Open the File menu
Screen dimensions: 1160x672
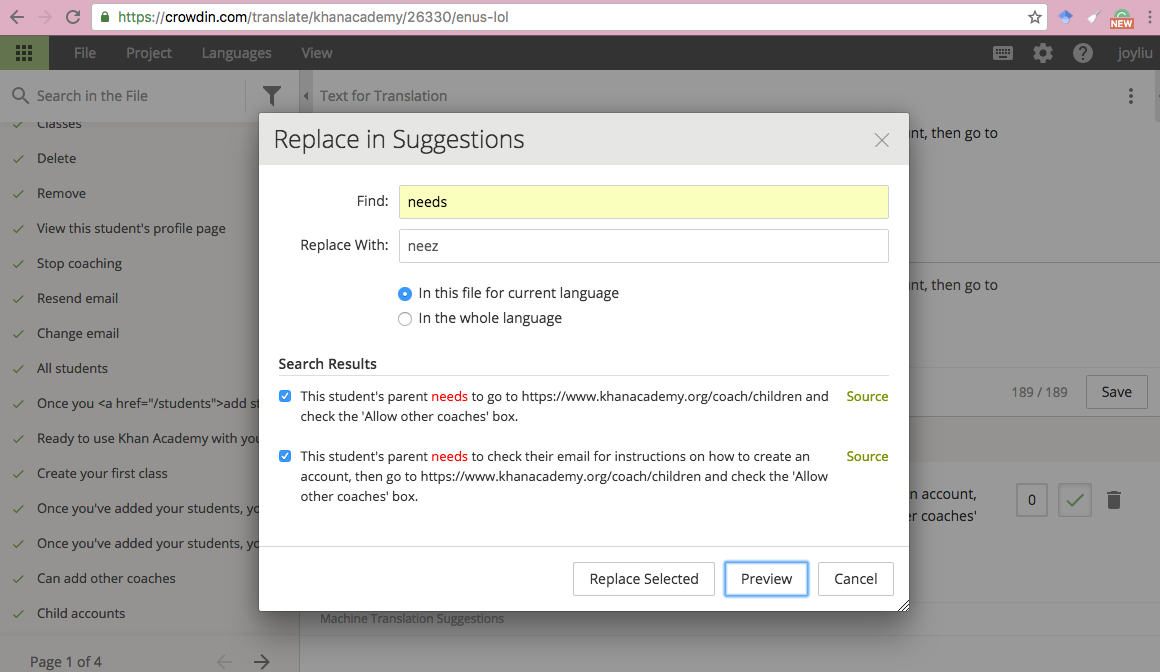(85, 53)
